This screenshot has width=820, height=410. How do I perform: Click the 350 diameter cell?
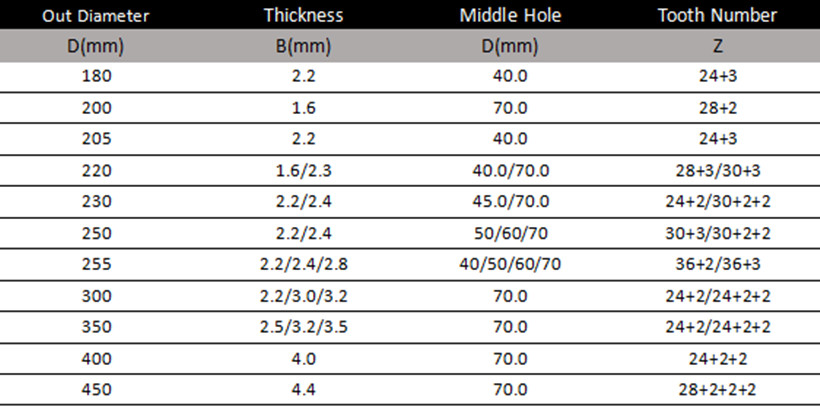pyautogui.click(x=97, y=327)
